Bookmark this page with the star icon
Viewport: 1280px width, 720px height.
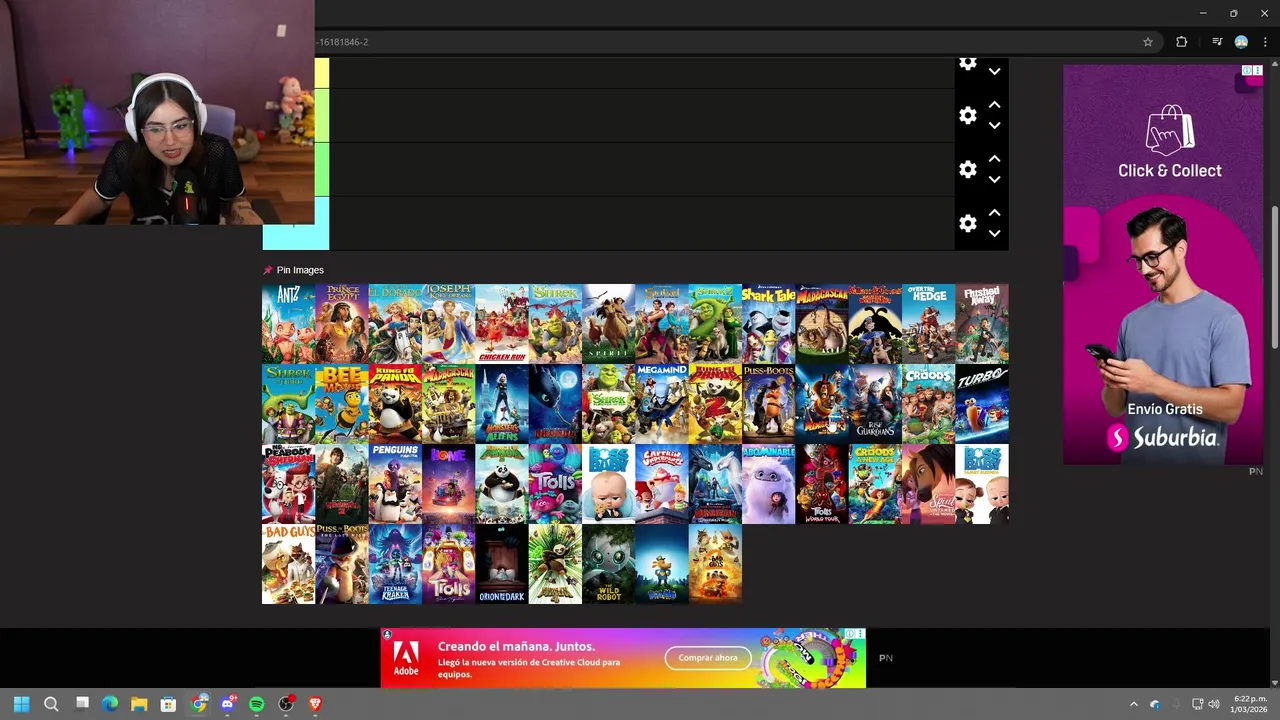(x=1148, y=42)
